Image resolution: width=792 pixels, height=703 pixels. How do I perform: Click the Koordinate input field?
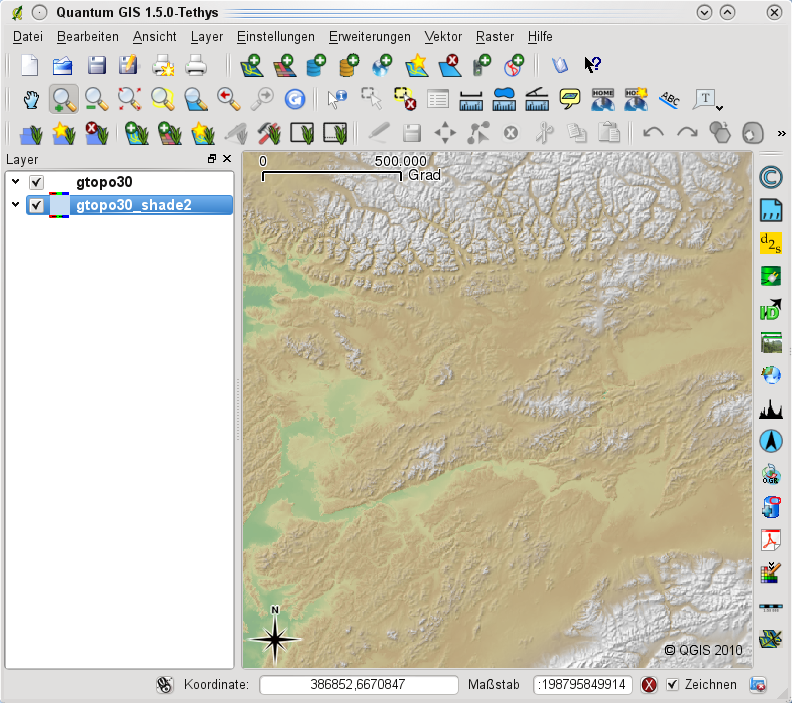pos(358,685)
